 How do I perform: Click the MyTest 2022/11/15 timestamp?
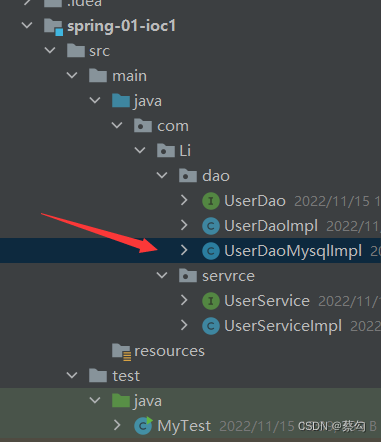click(257, 426)
